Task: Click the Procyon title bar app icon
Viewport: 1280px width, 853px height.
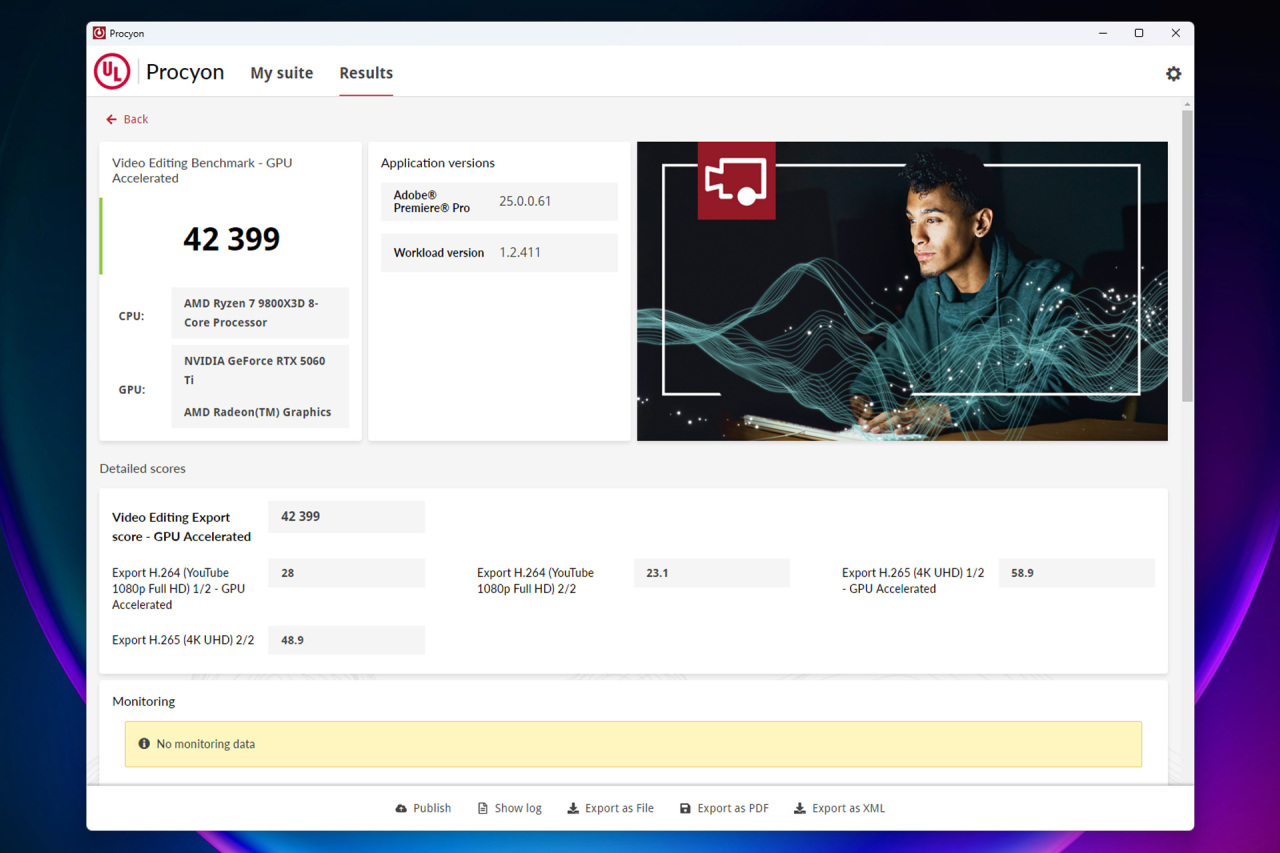Action: [x=99, y=33]
